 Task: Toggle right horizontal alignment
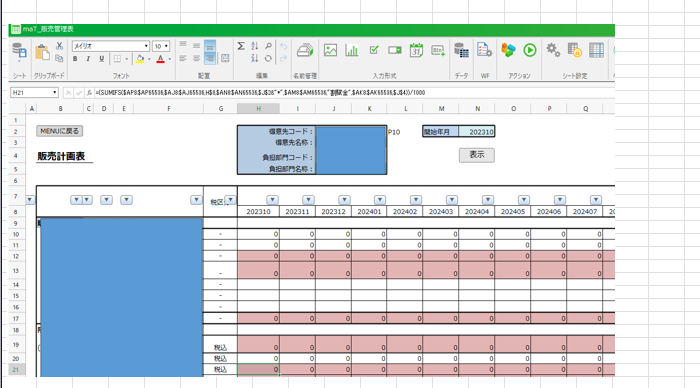[x=210, y=58]
